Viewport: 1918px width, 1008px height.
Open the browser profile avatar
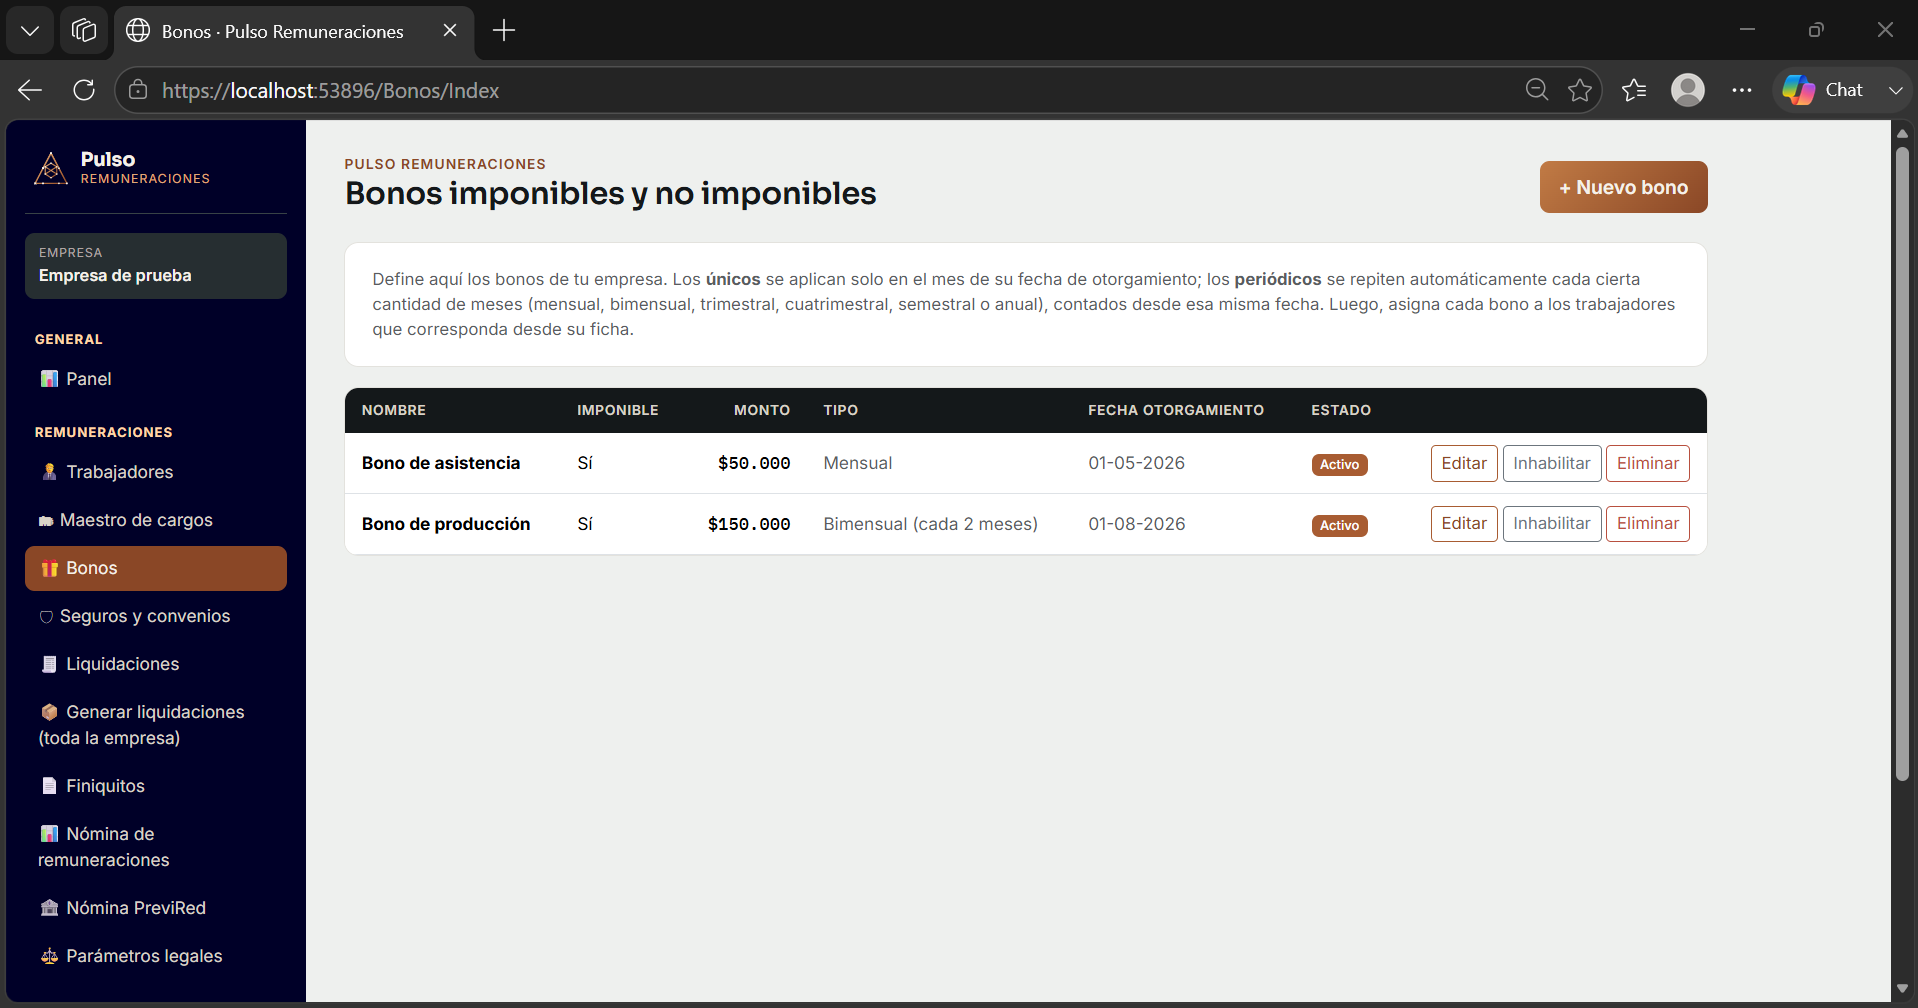1688,90
